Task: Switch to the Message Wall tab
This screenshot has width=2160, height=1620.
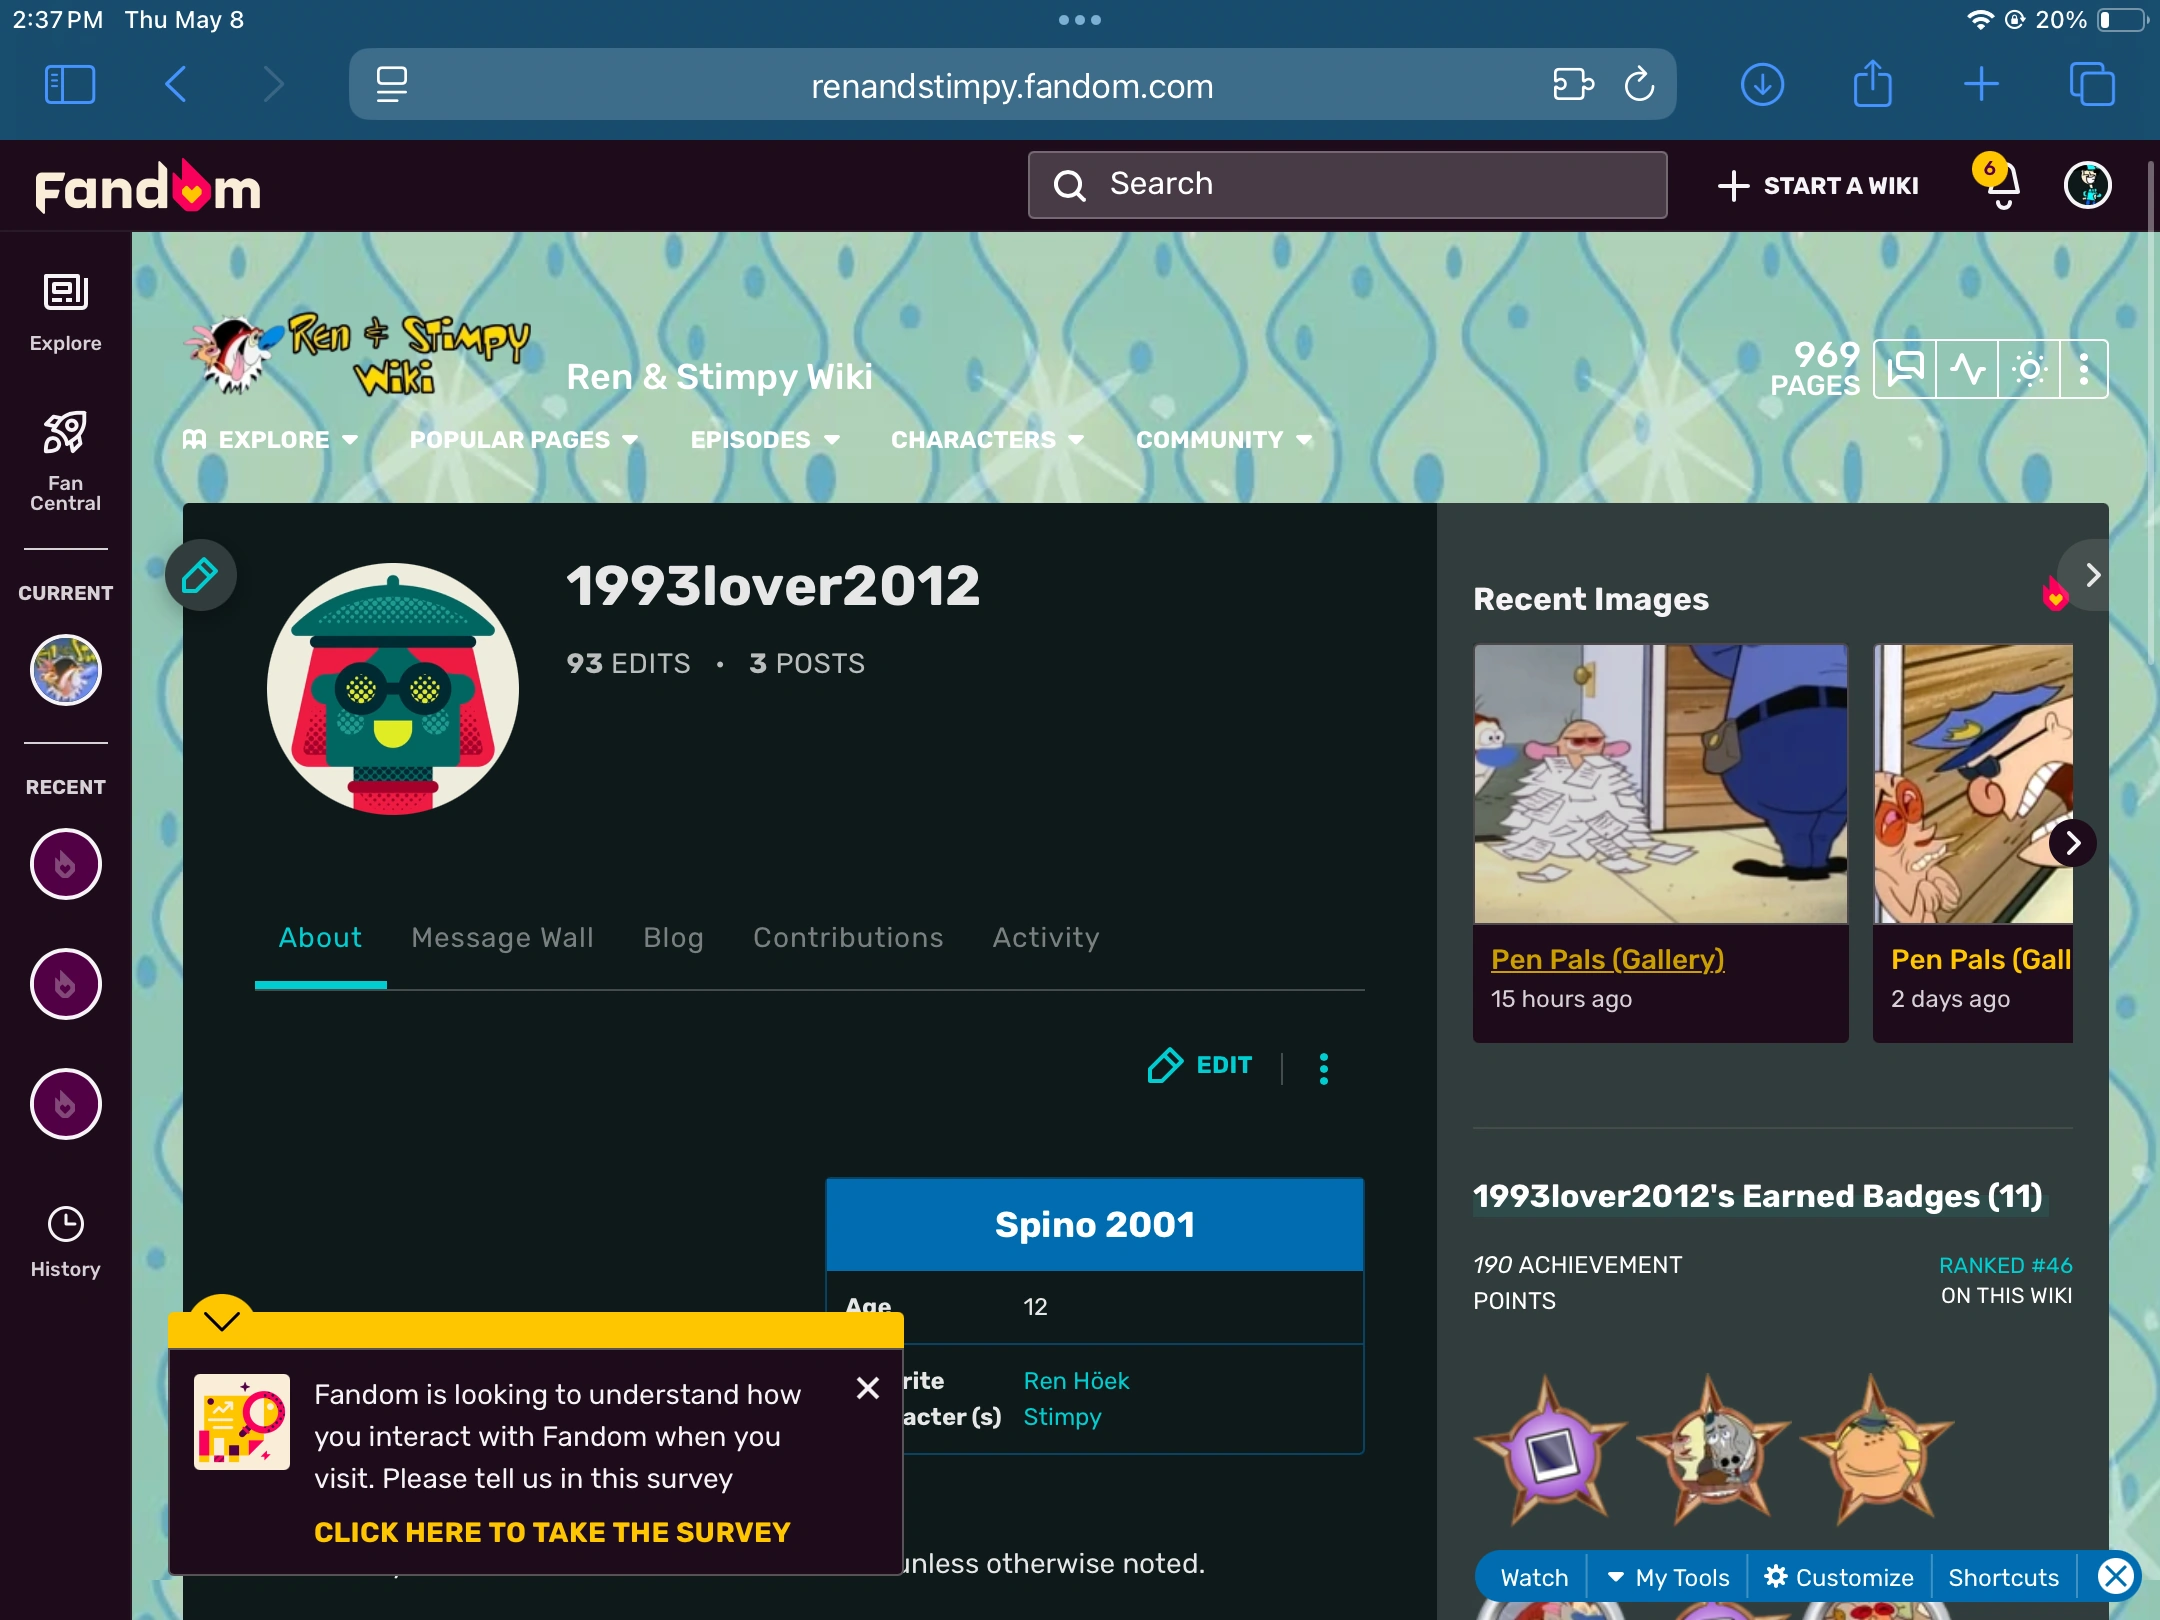Action: [x=502, y=937]
